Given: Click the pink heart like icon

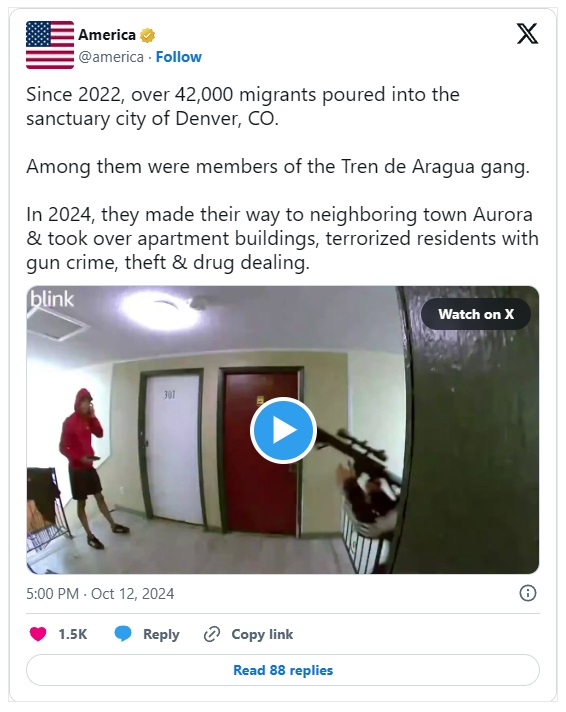Looking at the screenshot, I should pyautogui.click(x=38, y=634).
